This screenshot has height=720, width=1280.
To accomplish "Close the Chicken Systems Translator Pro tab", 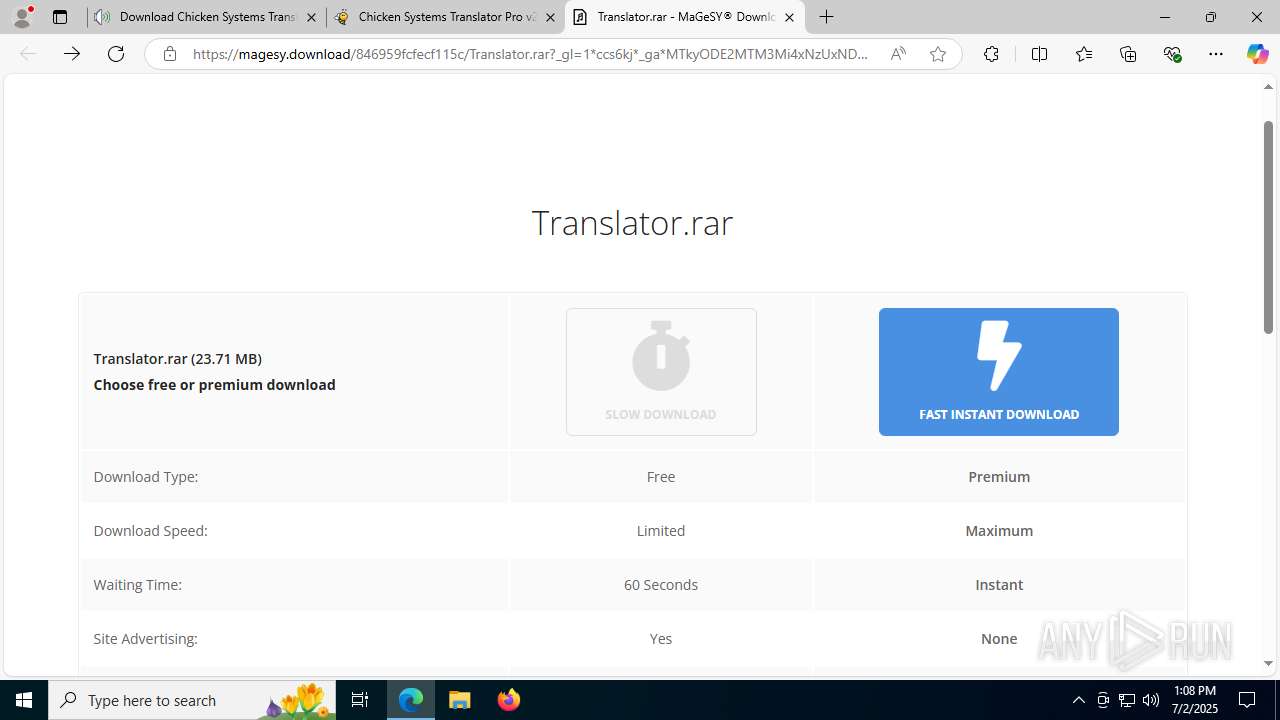I will coord(550,17).
